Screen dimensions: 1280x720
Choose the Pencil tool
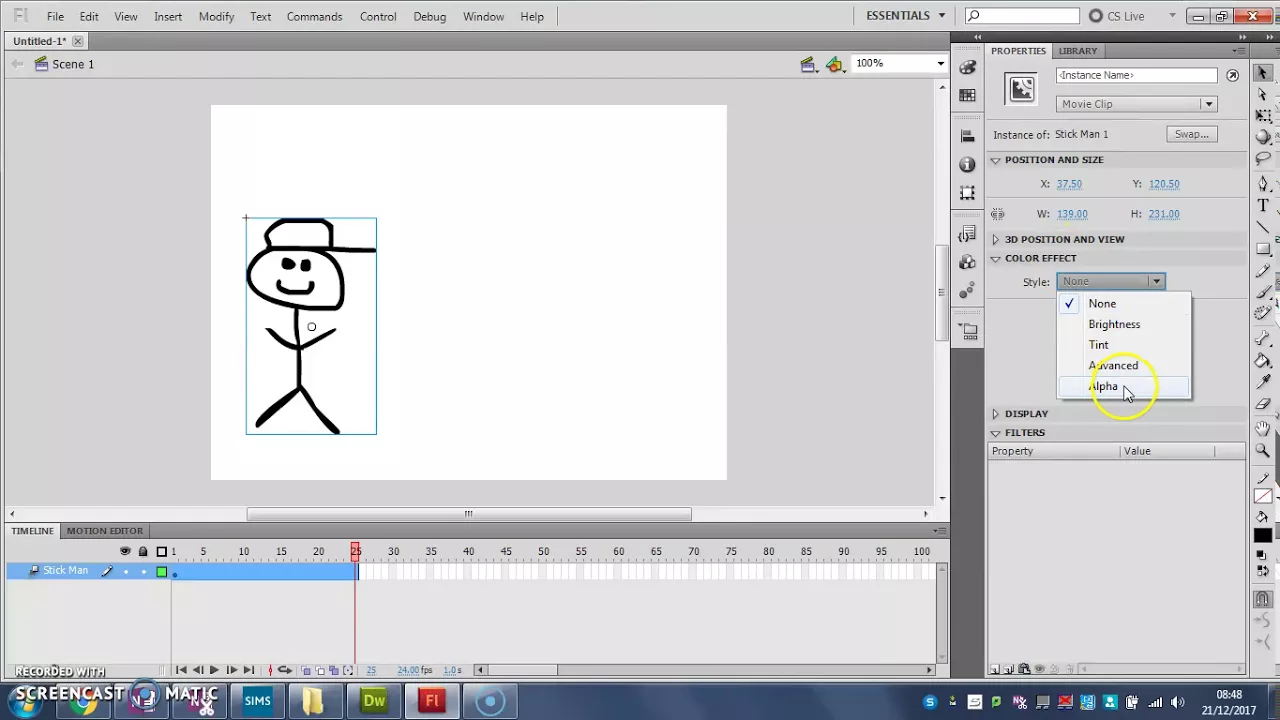point(1263,271)
